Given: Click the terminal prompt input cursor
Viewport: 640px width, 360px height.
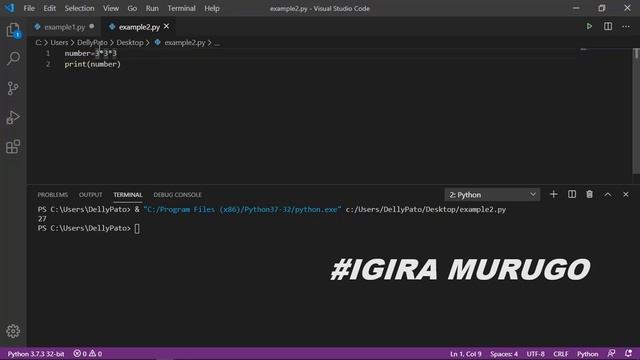Looking at the screenshot, I should point(137,228).
